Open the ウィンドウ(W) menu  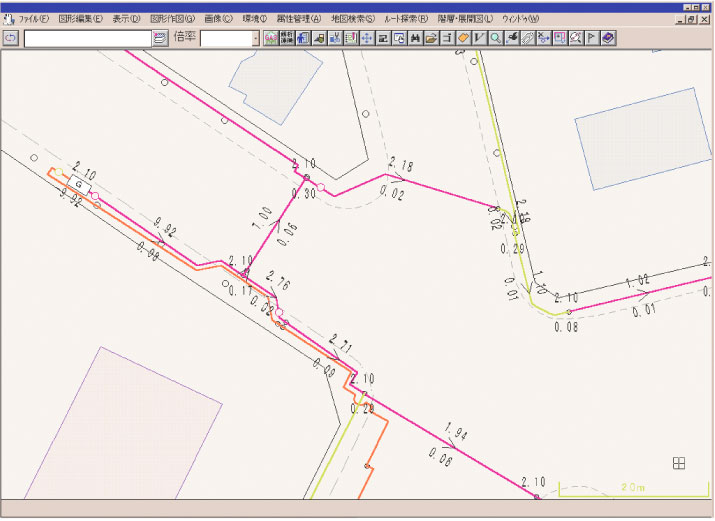click(x=520, y=19)
